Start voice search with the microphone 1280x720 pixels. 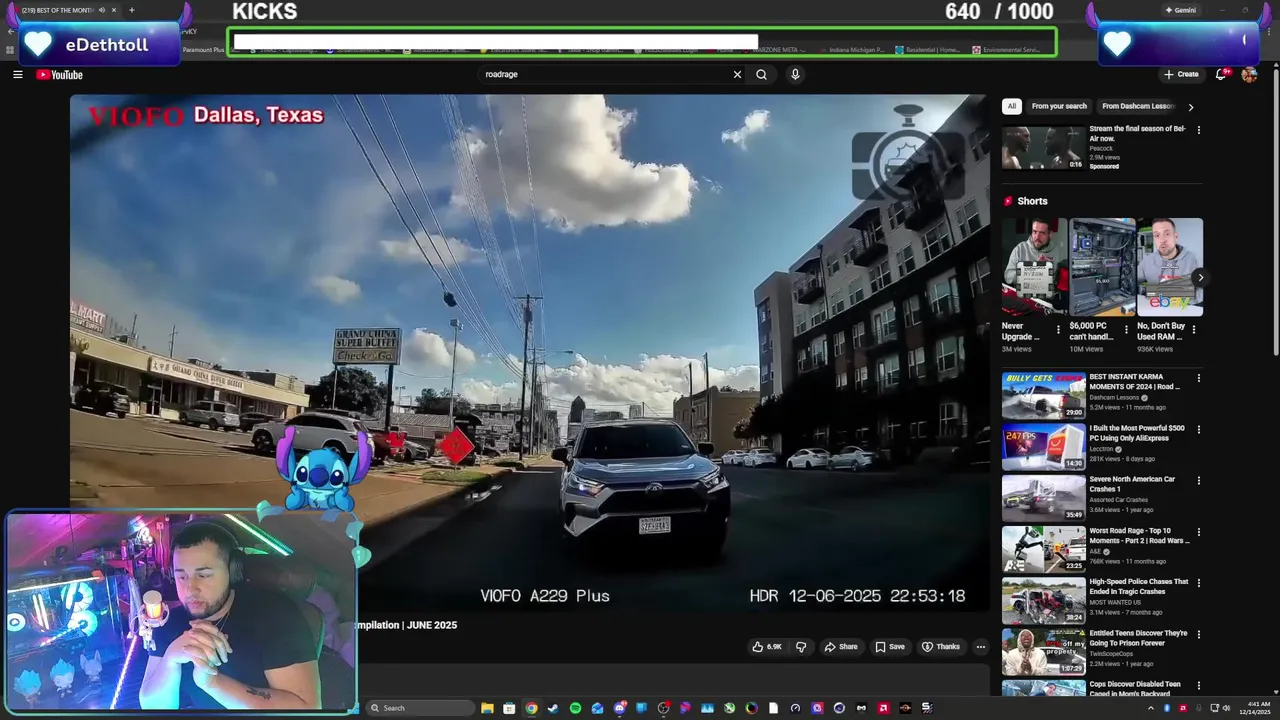795,74
